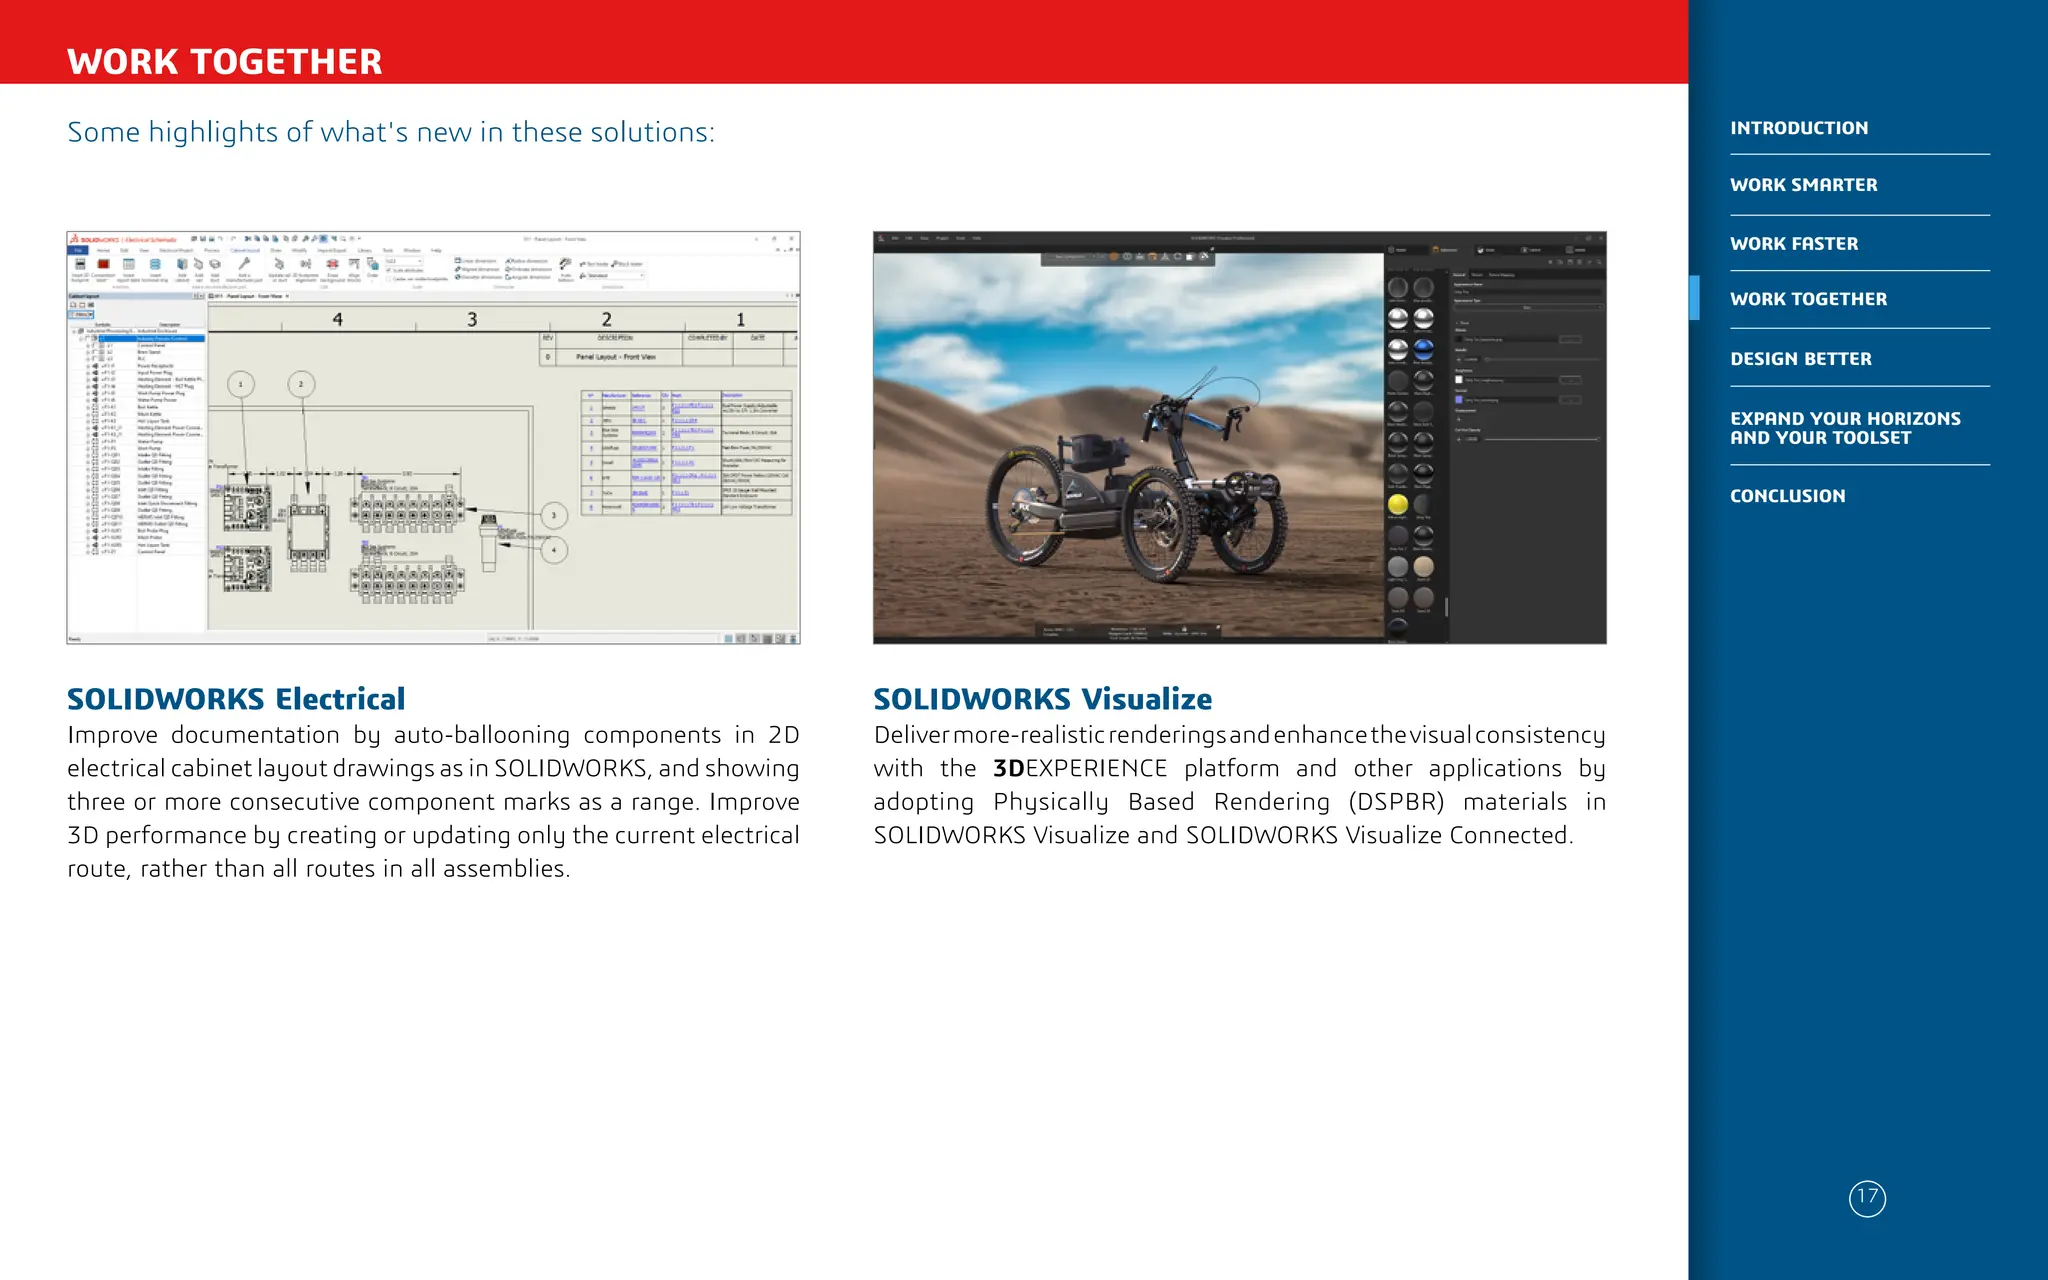Select the beige material sphere in Visualize
The width and height of the screenshot is (2048, 1280).
[x=1423, y=566]
